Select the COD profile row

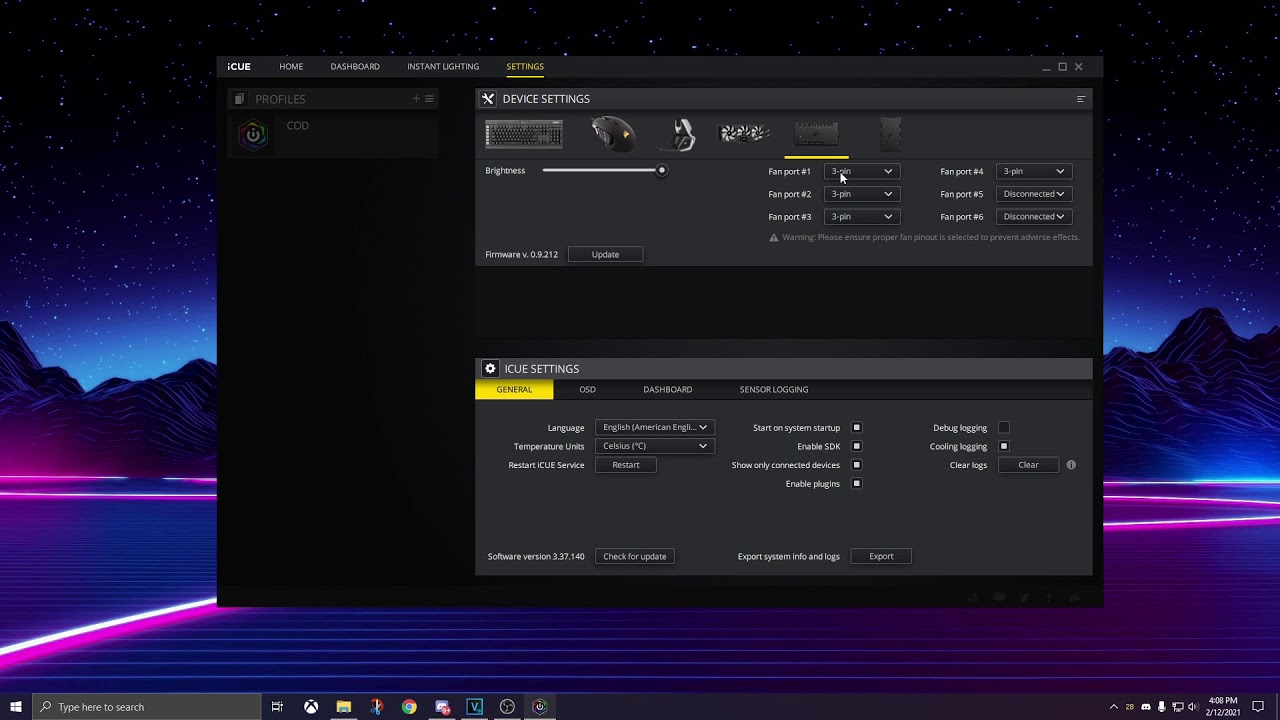tap(335, 135)
